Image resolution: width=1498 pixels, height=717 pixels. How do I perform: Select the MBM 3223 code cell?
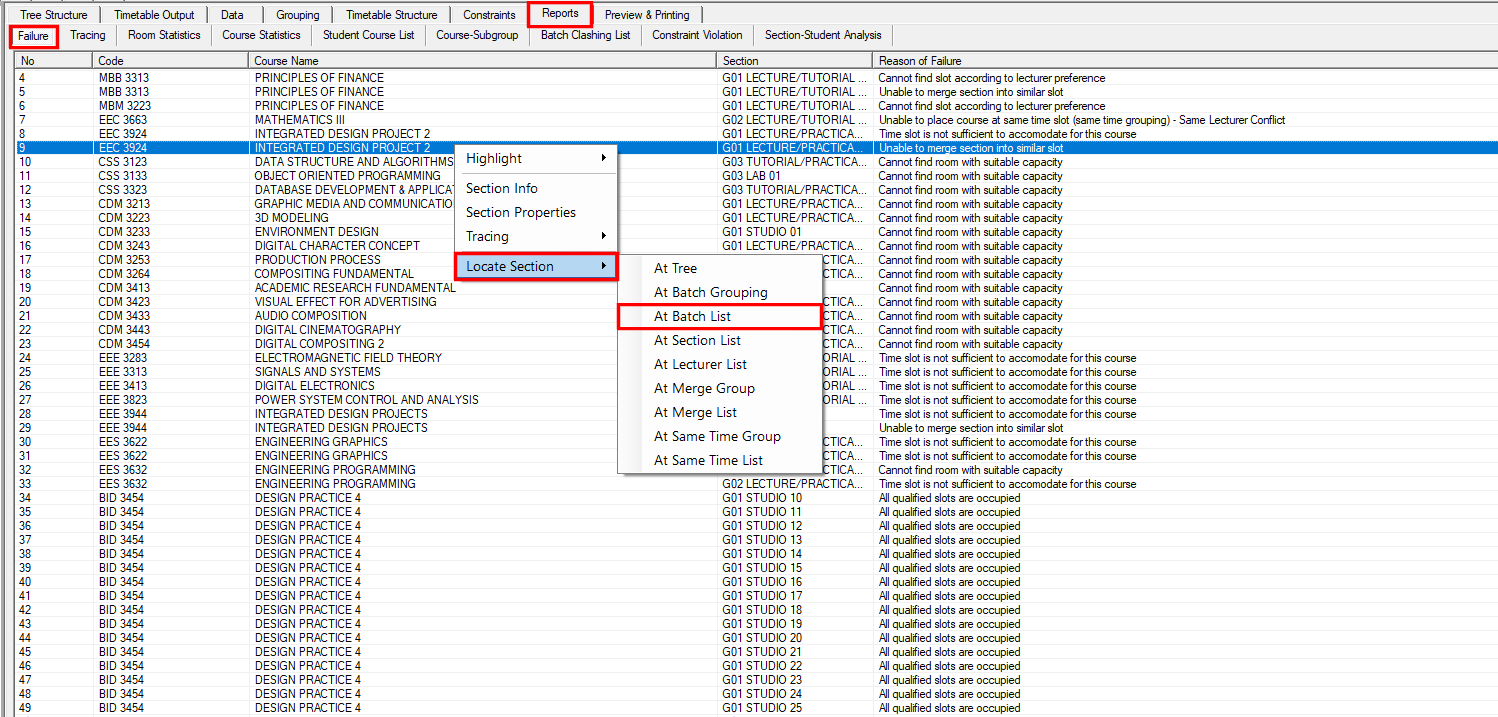(124, 106)
